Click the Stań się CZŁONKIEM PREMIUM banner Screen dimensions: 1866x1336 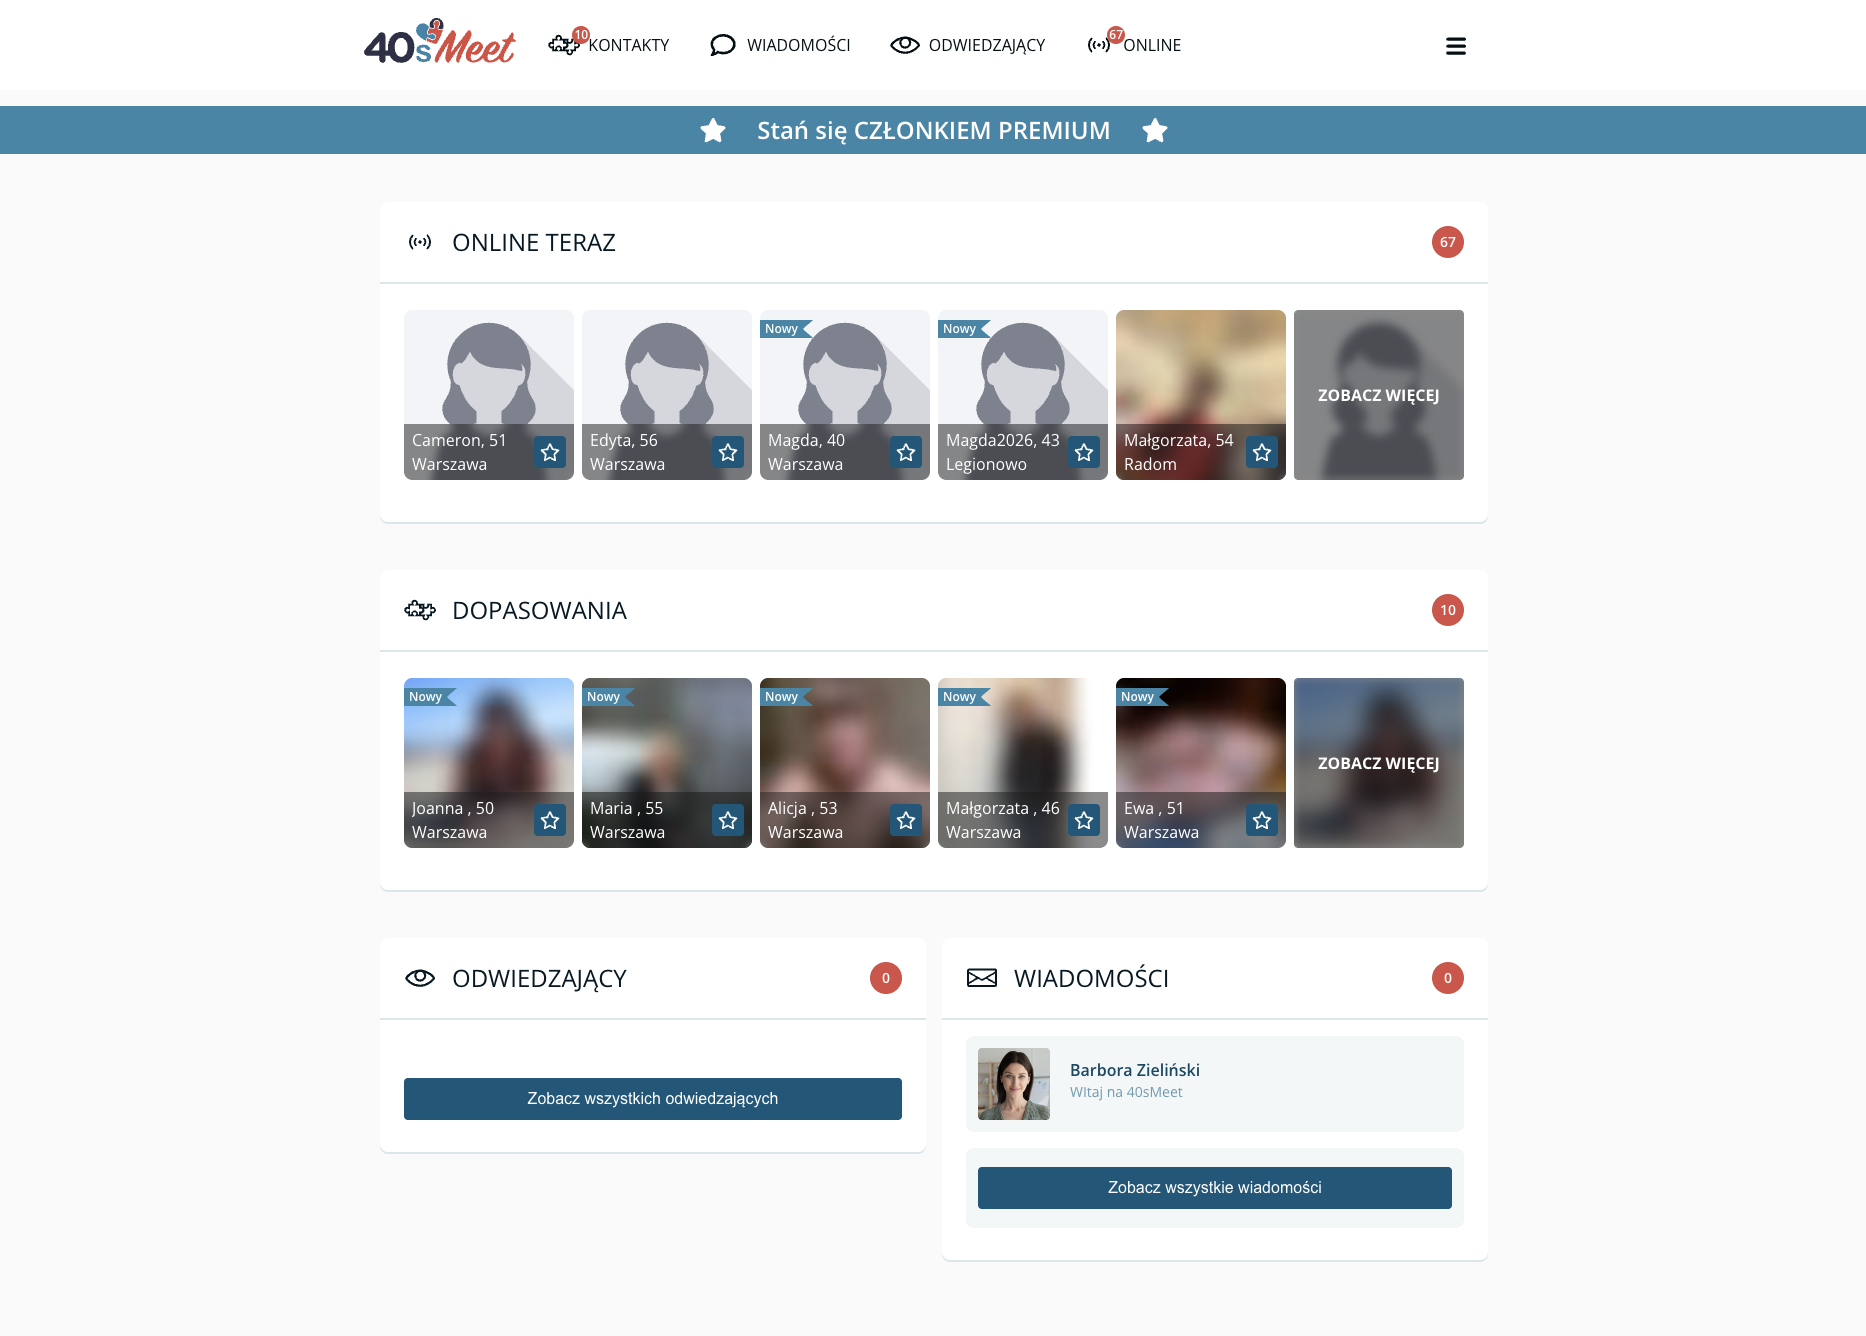[x=933, y=130]
